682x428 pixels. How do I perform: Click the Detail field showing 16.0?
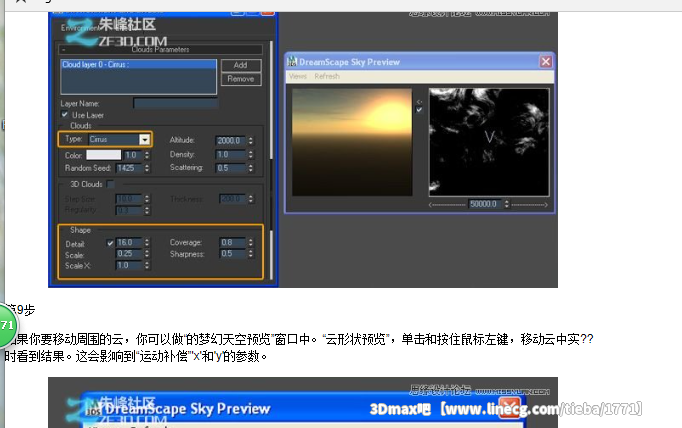129,242
